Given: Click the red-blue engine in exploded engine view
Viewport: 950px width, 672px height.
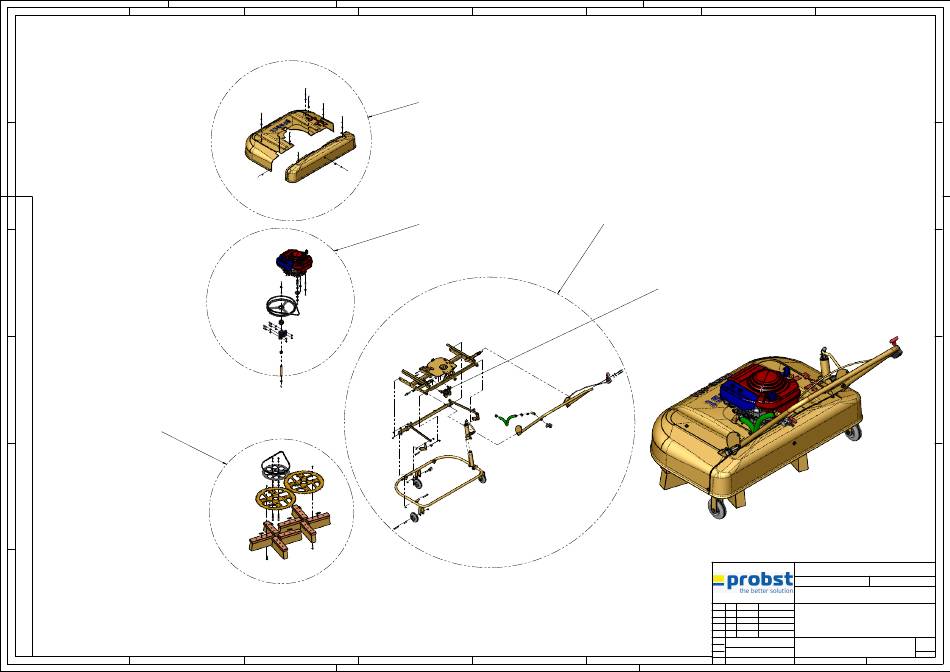Looking at the screenshot, I should tap(294, 261).
